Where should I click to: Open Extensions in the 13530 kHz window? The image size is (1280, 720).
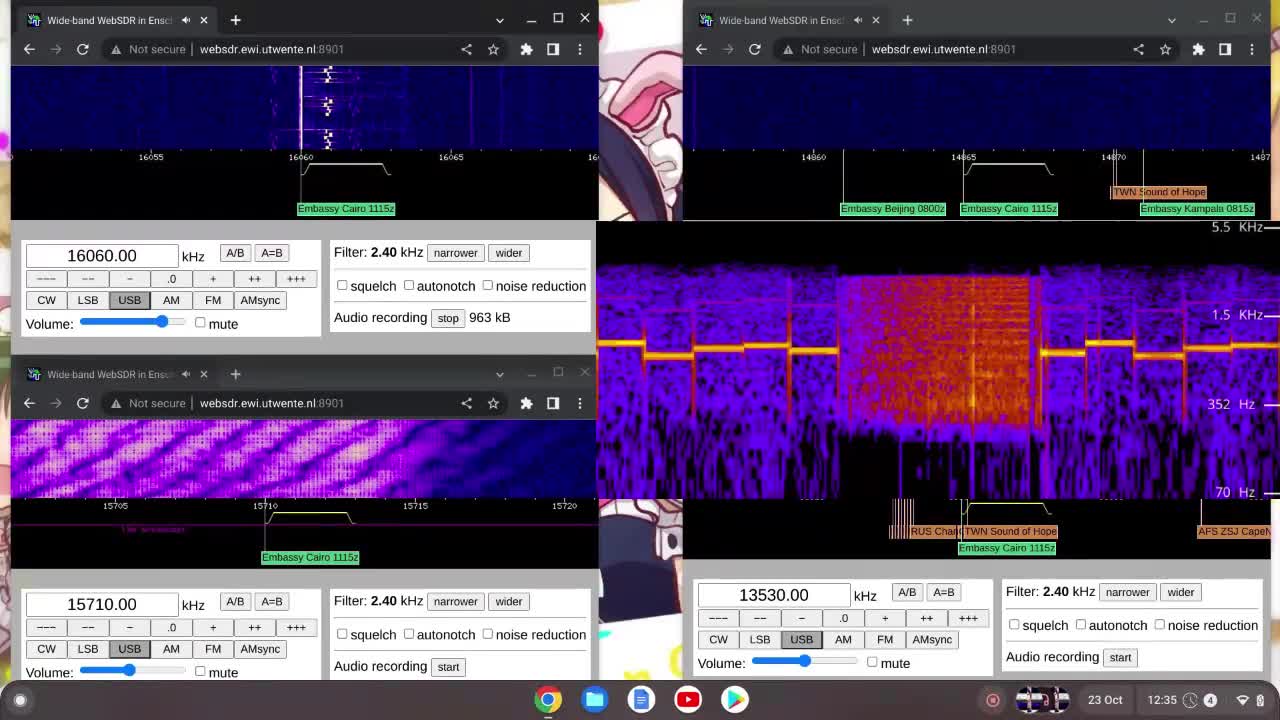1198,49
